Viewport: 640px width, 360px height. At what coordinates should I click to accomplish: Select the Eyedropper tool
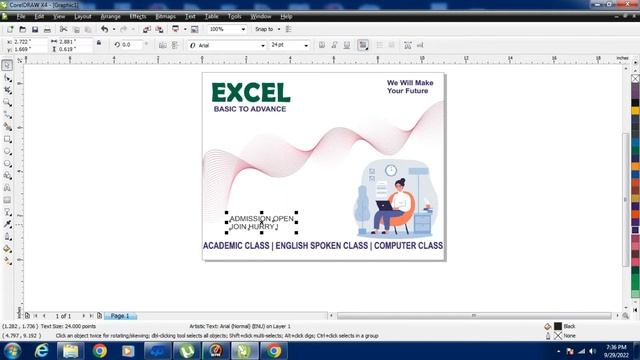pyautogui.click(x=7, y=224)
